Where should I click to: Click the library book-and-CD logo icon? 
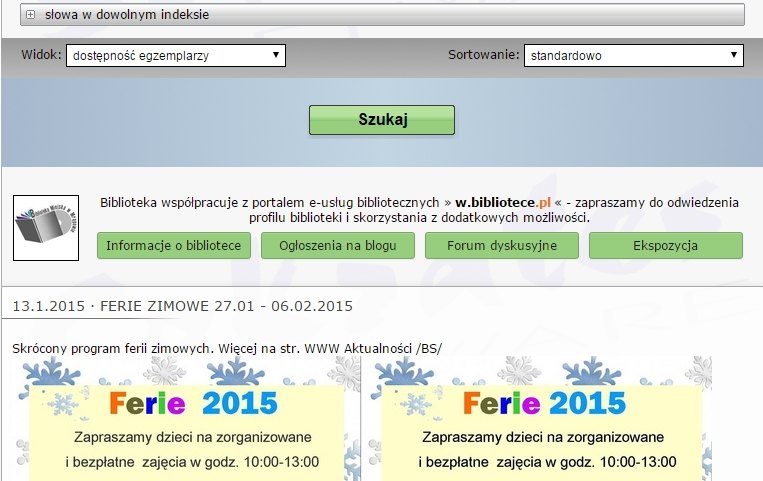pyautogui.click(x=46, y=228)
